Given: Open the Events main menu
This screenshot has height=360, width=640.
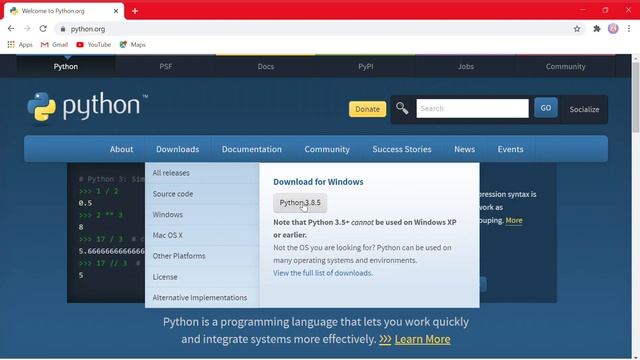Looking at the screenshot, I should [x=510, y=149].
